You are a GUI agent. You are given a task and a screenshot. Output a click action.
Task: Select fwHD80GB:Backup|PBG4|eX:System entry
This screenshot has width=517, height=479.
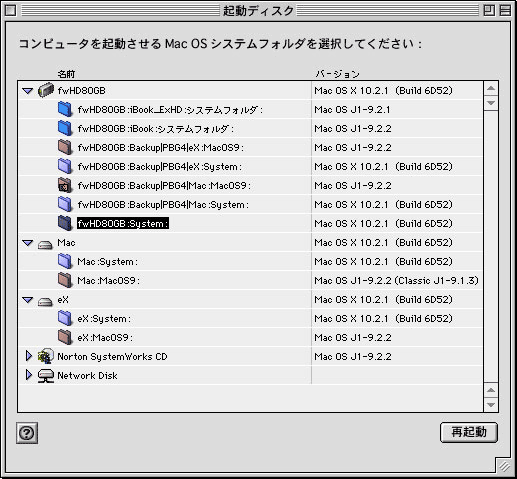point(159,167)
